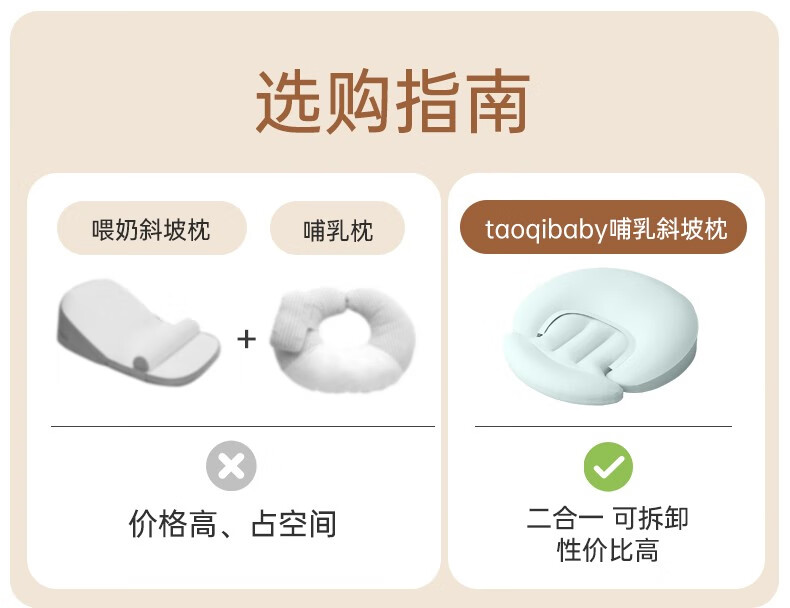Click the plus sign between pillows
This screenshot has width=790, height=608.
[246, 339]
